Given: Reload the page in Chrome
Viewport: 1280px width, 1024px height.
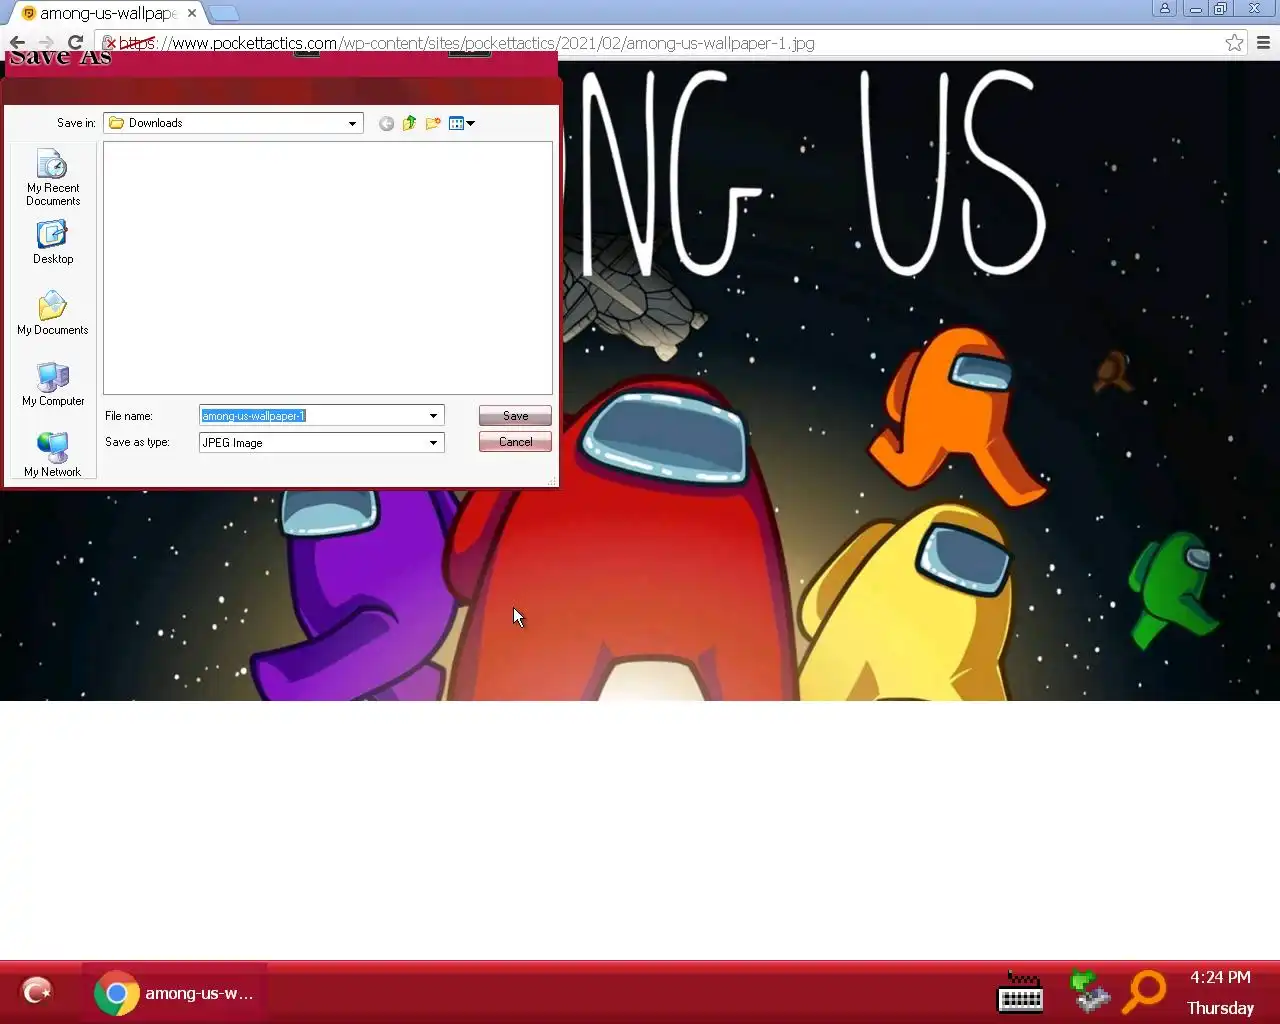Looking at the screenshot, I should pyautogui.click(x=75, y=43).
